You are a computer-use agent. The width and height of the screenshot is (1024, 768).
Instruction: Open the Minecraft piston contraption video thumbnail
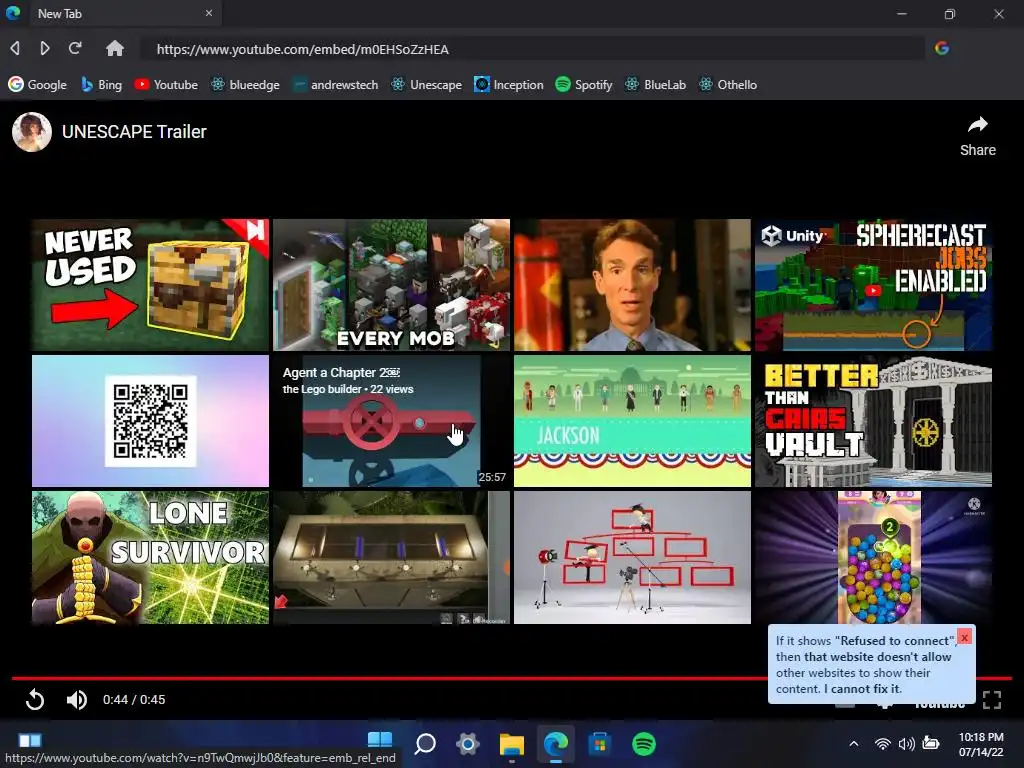point(391,557)
